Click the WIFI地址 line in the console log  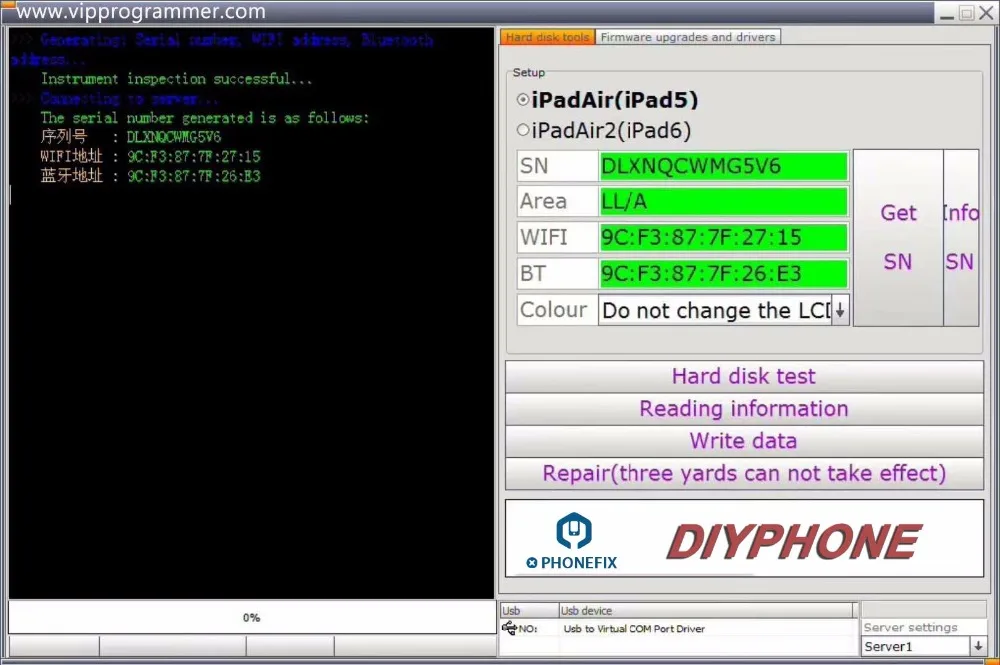pos(150,156)
